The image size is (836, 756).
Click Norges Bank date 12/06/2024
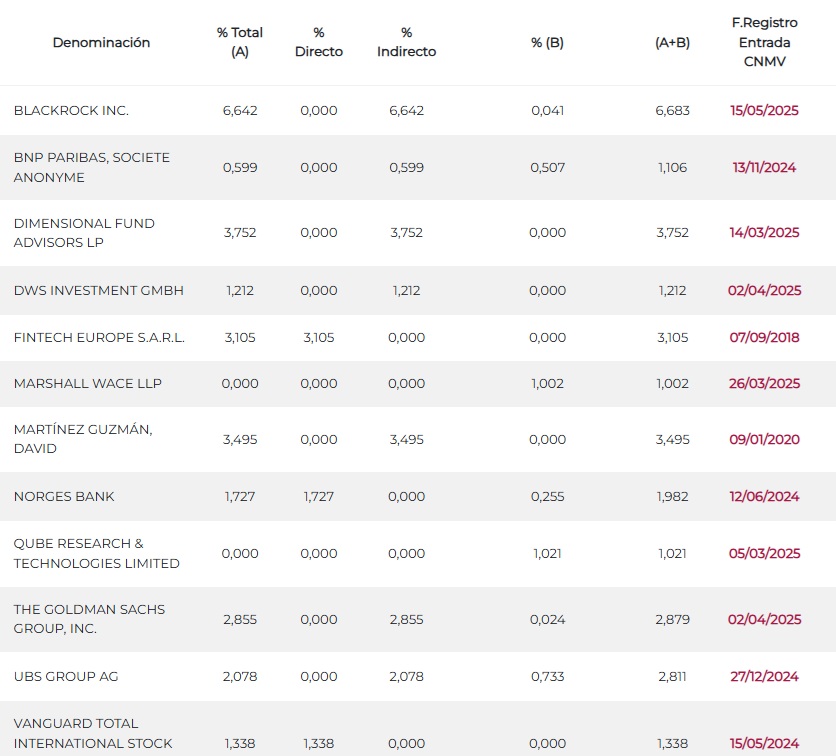click(x=764, y=496)
